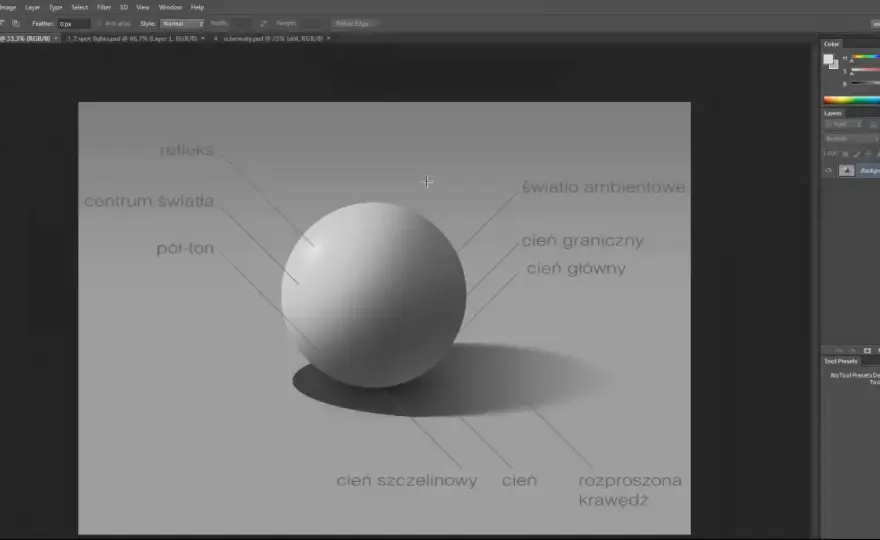880x540 pixels.
Task: Click on the S saturation slider
Action: tap(865, 70)
